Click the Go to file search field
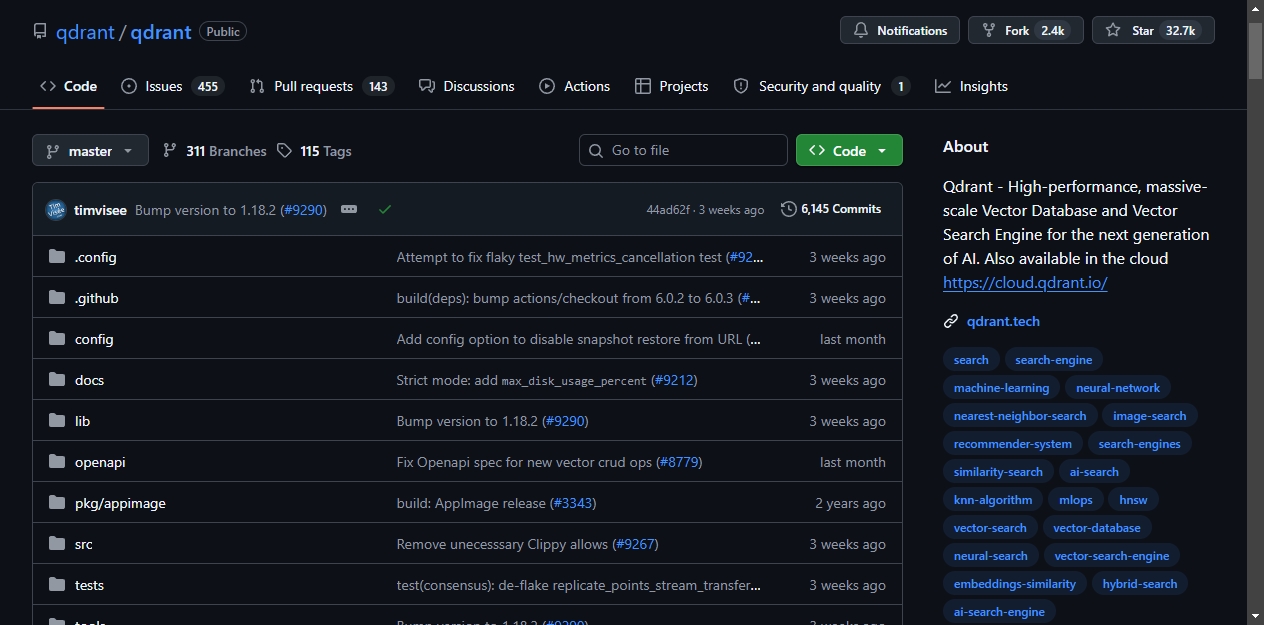This screenshot has height=625, width=1264. (x=683, y=150)
